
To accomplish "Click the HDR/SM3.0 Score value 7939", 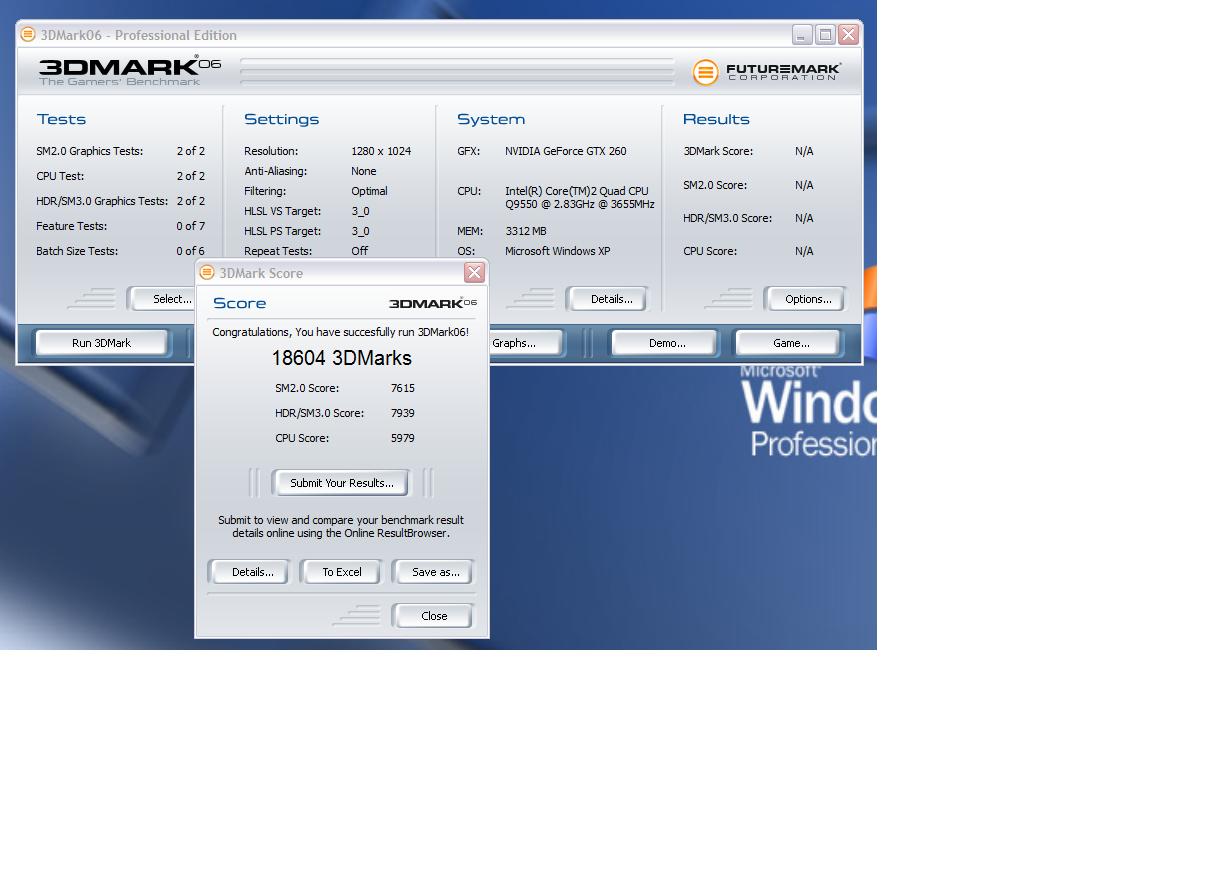I will (403, 413).
